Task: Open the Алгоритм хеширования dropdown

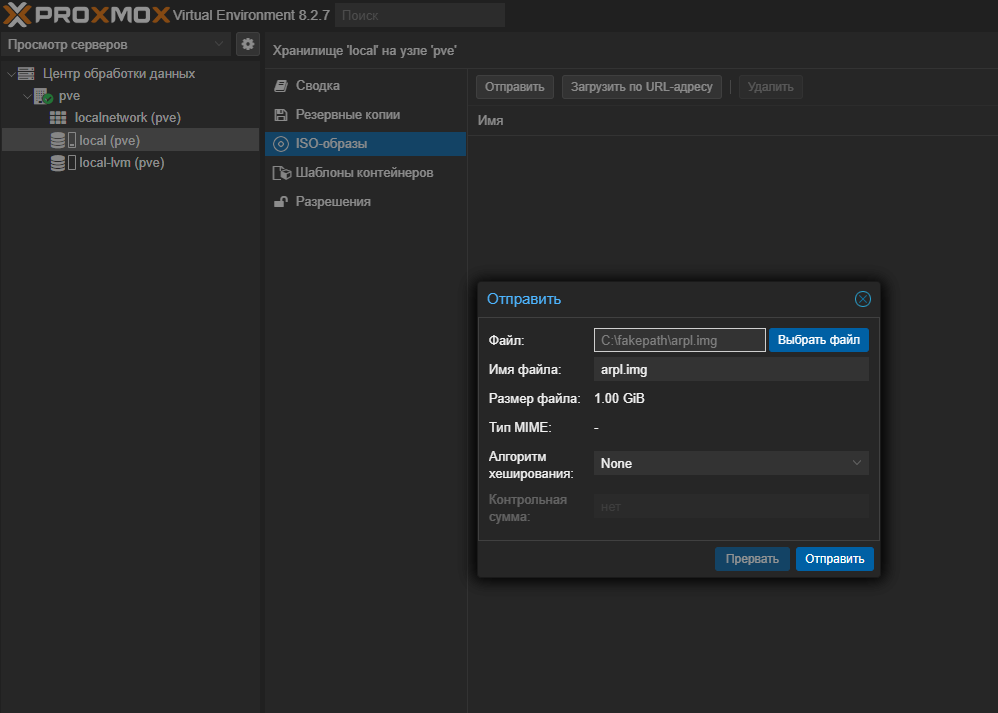Action: (x=731, y=463)
